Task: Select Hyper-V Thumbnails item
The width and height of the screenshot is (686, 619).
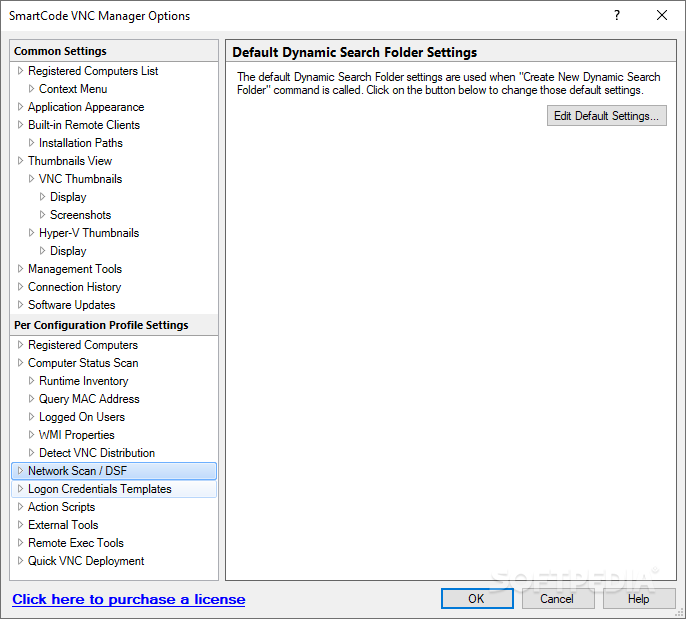Action: pos(89,233)
